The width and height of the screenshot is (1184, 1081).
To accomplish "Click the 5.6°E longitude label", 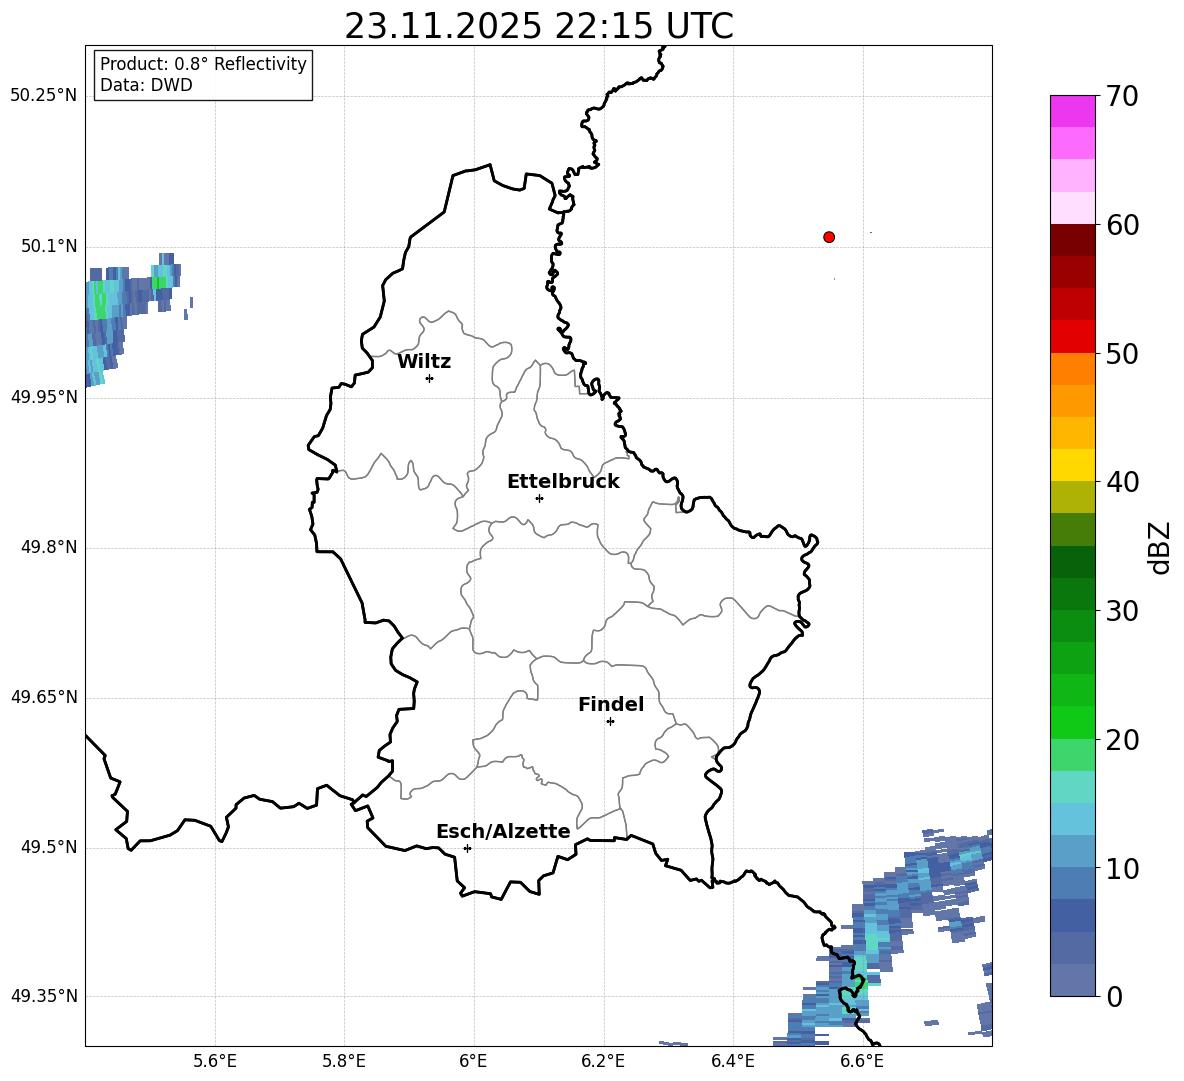I will tap(215, 1061).
